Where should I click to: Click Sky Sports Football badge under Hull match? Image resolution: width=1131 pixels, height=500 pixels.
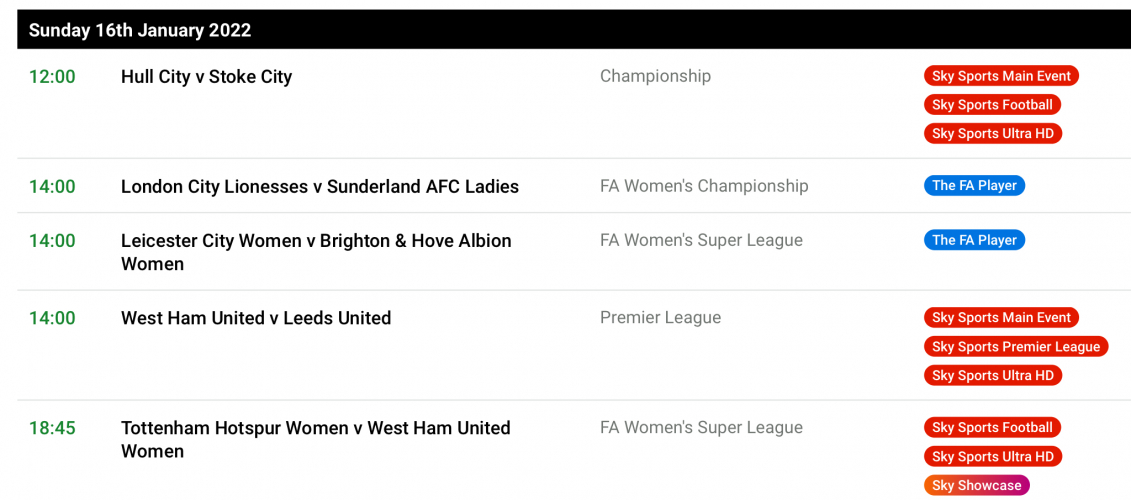tap(991, 105)
